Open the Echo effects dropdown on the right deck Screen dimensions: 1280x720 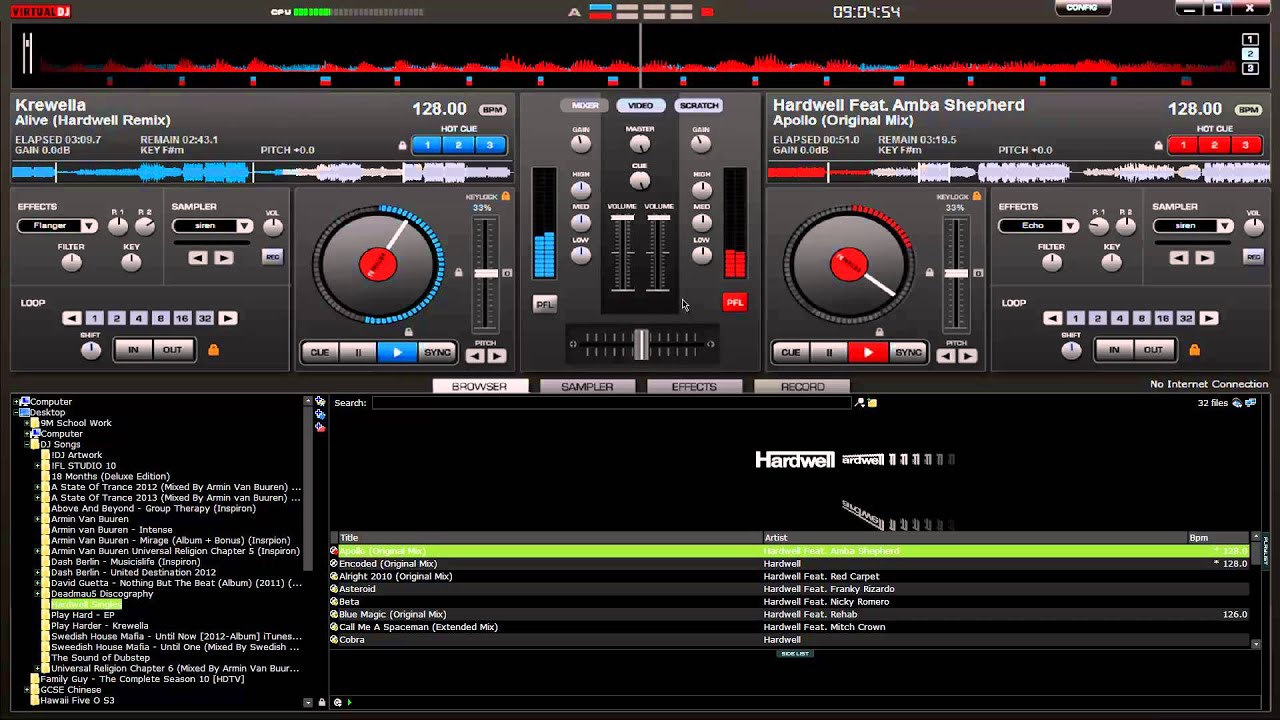(1069, 226)
